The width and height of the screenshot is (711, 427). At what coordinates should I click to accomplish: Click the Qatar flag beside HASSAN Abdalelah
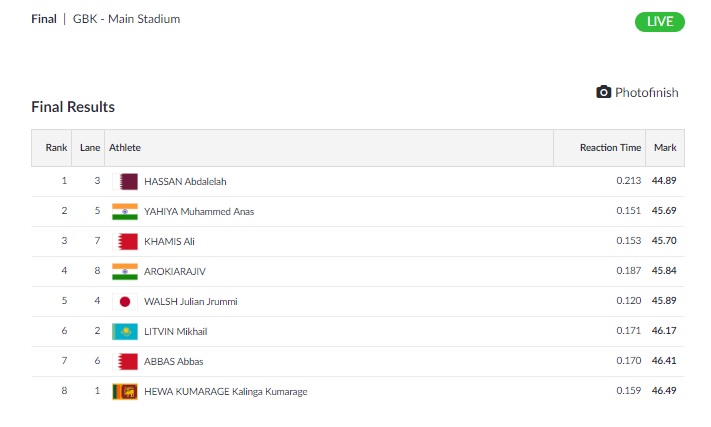[125, 181]
